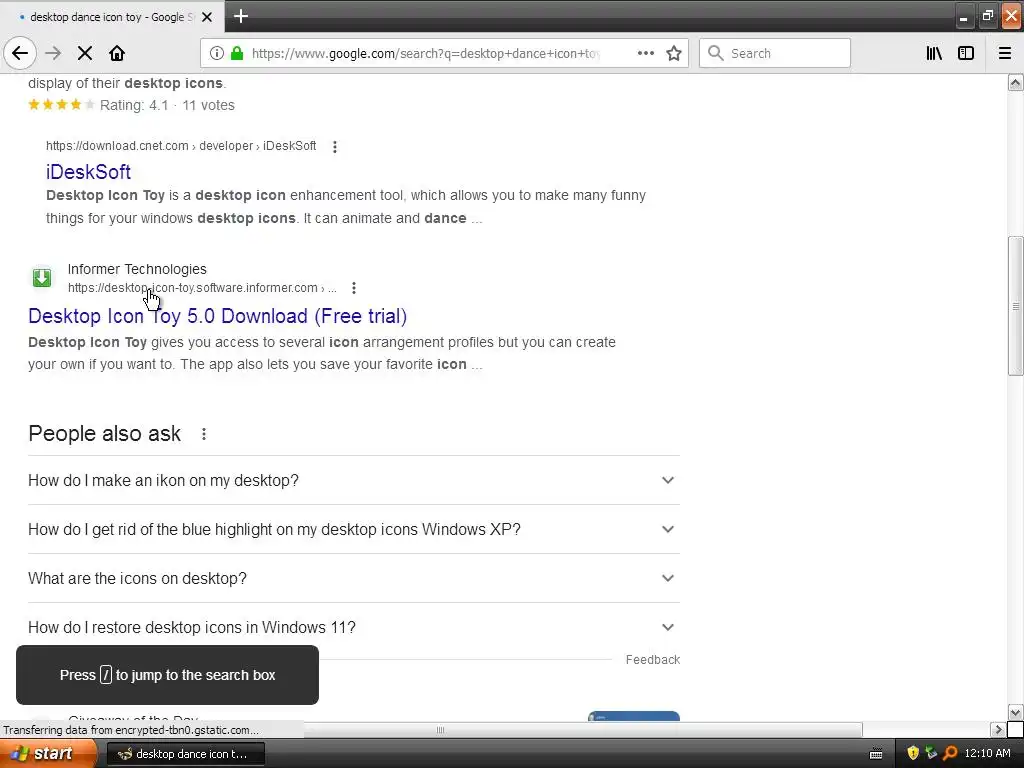Close the Google search tab

(207, 17)
